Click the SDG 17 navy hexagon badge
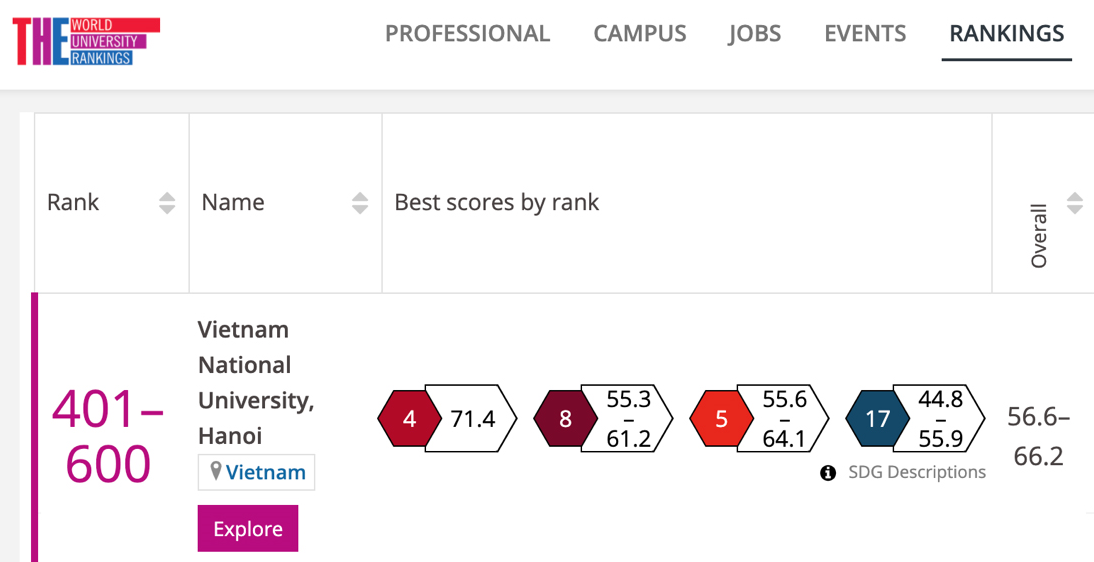Image resolution: width=1094 pixels, height=562 pixels. coord(877,419)
